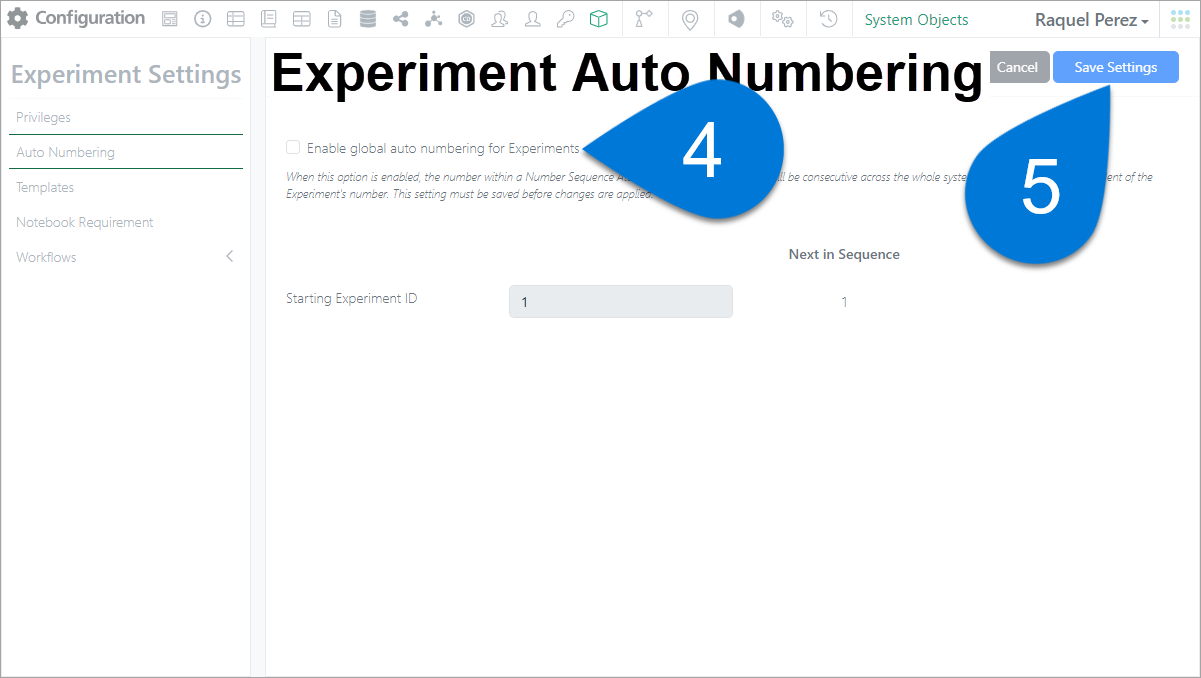1201x678 pixels.
Task: Enable global auto numbering for Experiments checkbox
Action: pos(293,148)
